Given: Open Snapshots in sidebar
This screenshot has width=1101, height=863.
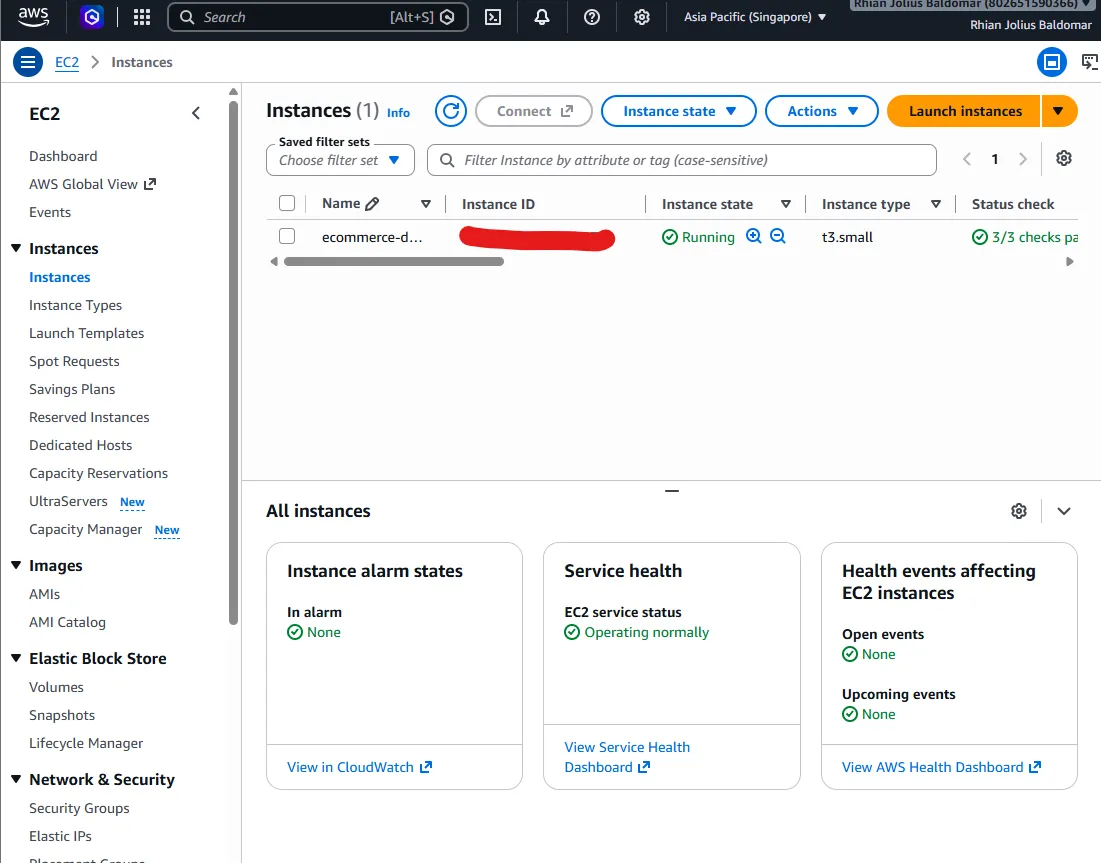Looking at the screenshot, I should (62, 716).
